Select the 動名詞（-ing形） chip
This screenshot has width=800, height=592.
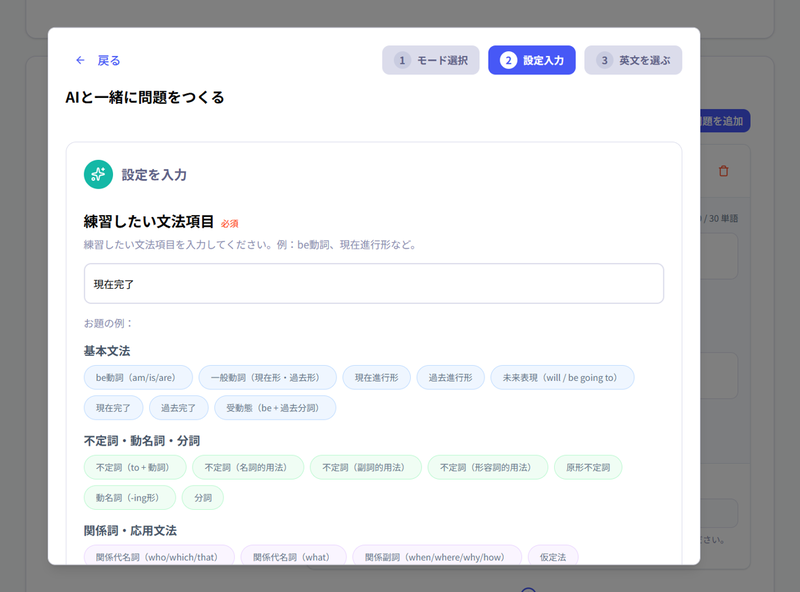[128, 497]
